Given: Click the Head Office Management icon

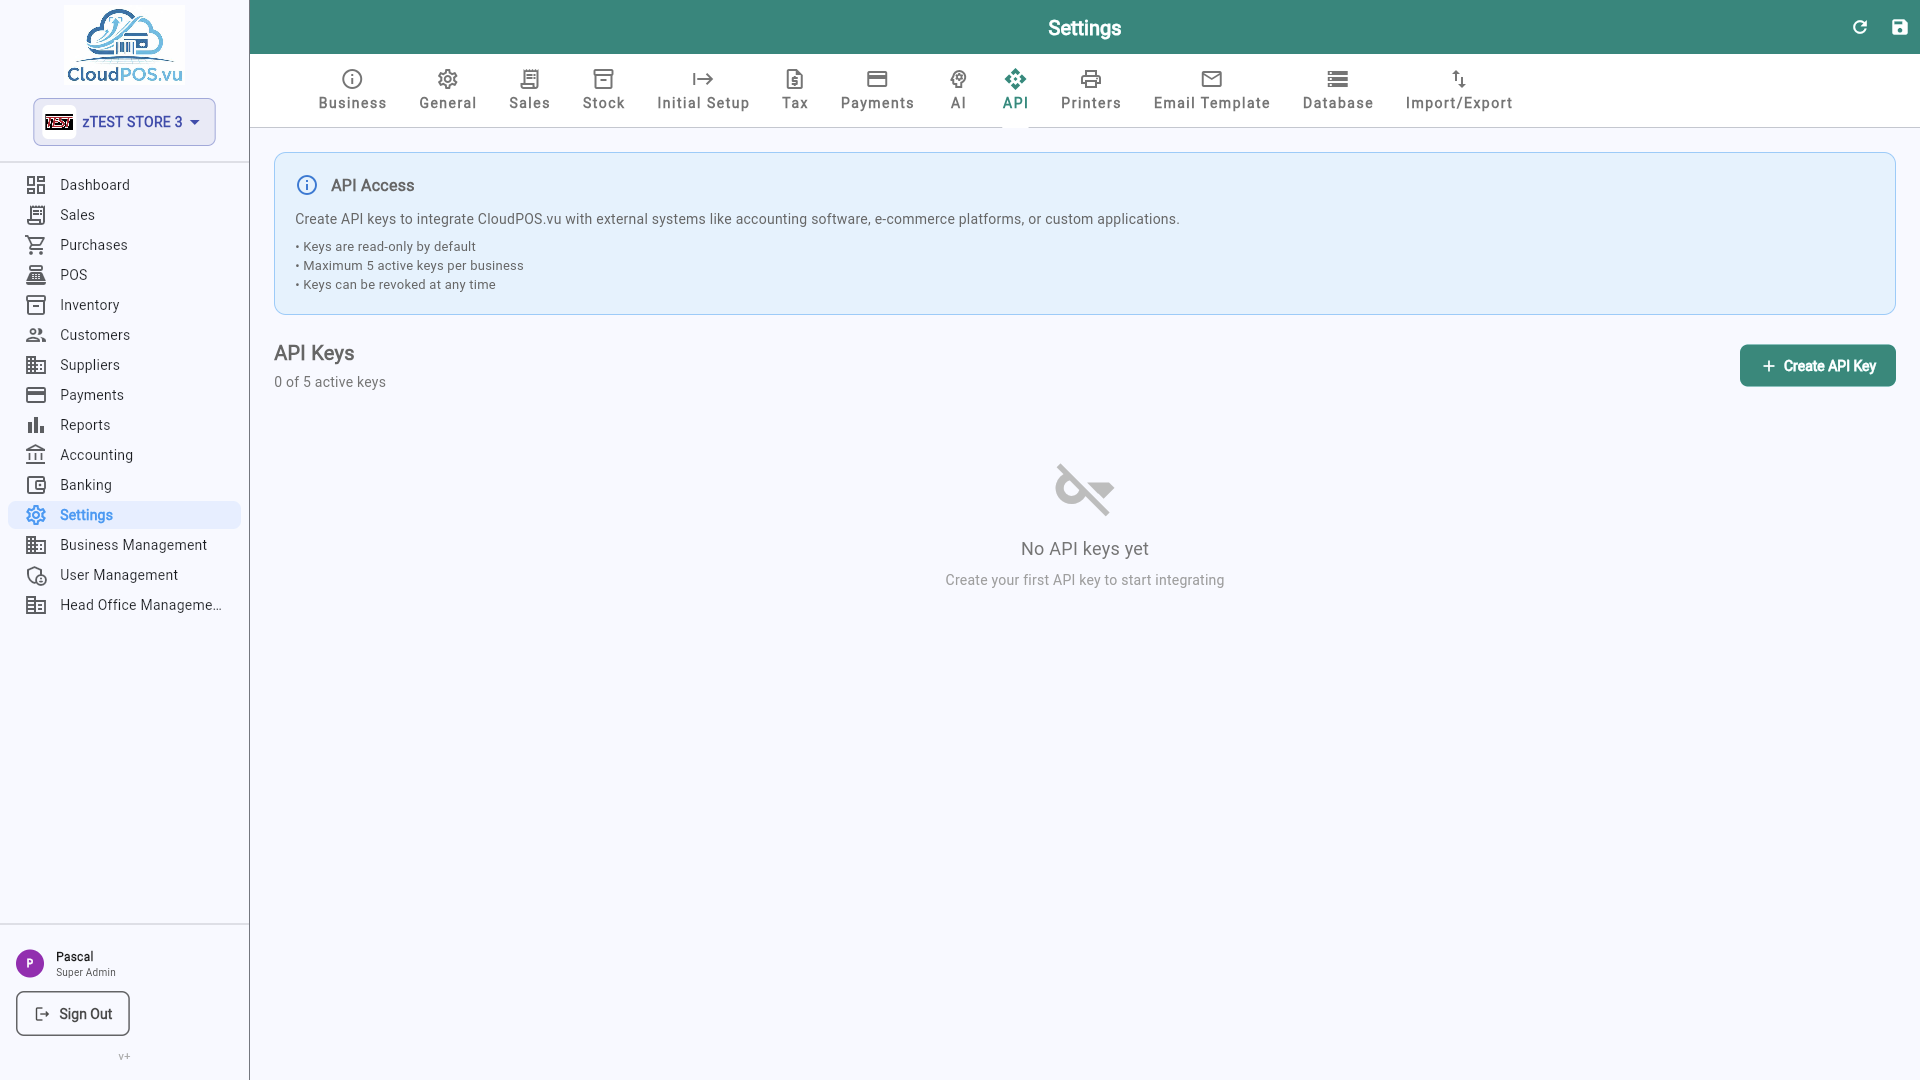Looking at the screenshot, I should point(36,605).
